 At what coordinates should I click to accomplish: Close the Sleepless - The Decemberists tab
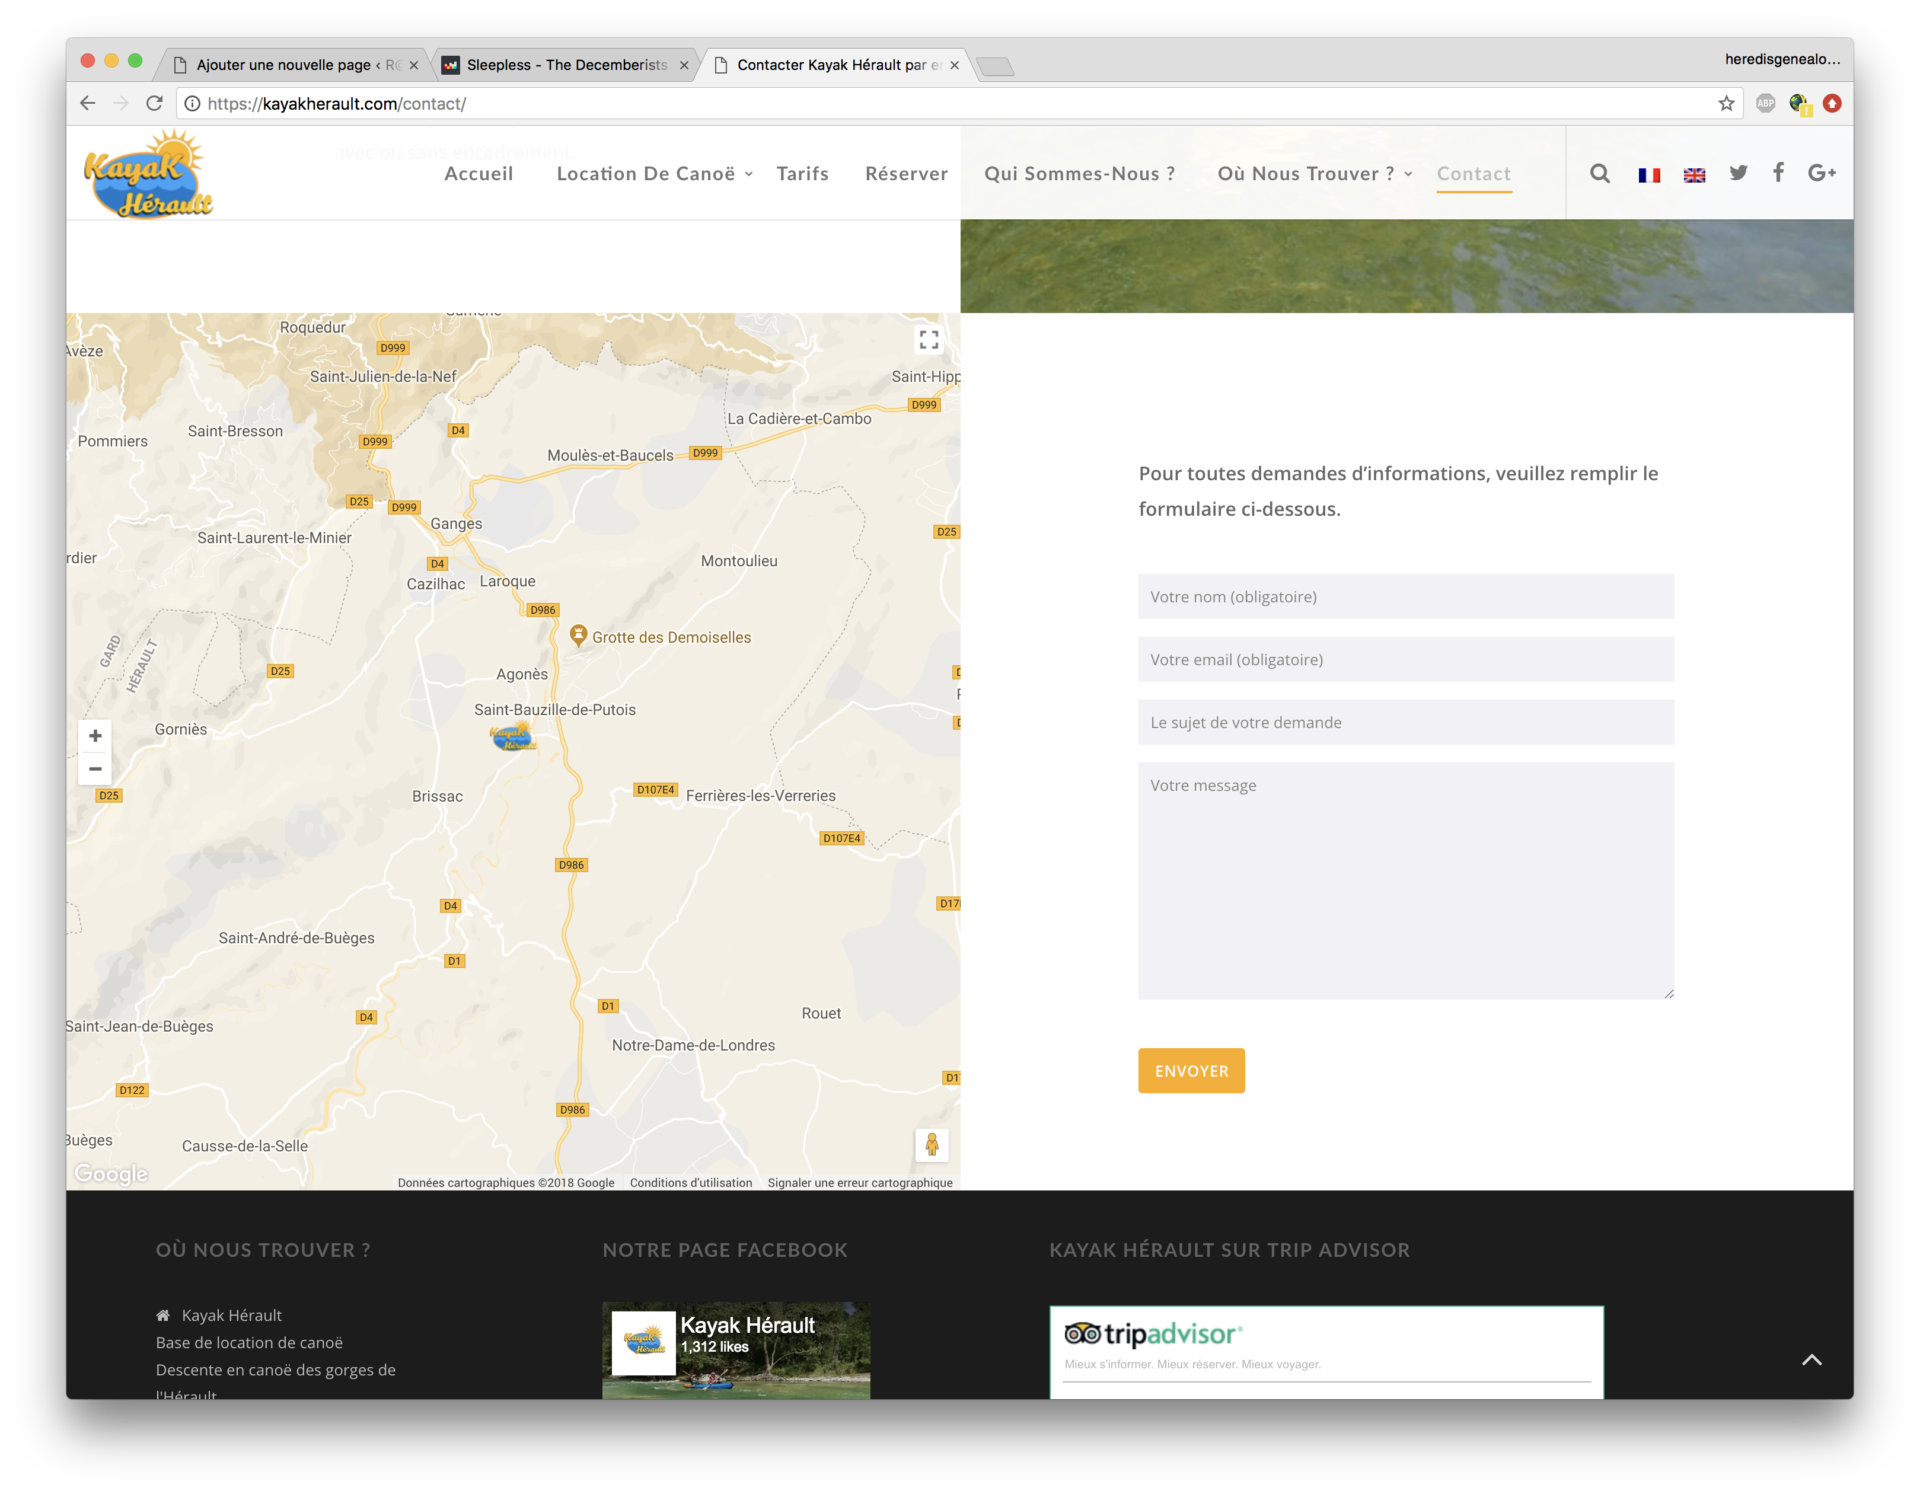tap(684, 65)
